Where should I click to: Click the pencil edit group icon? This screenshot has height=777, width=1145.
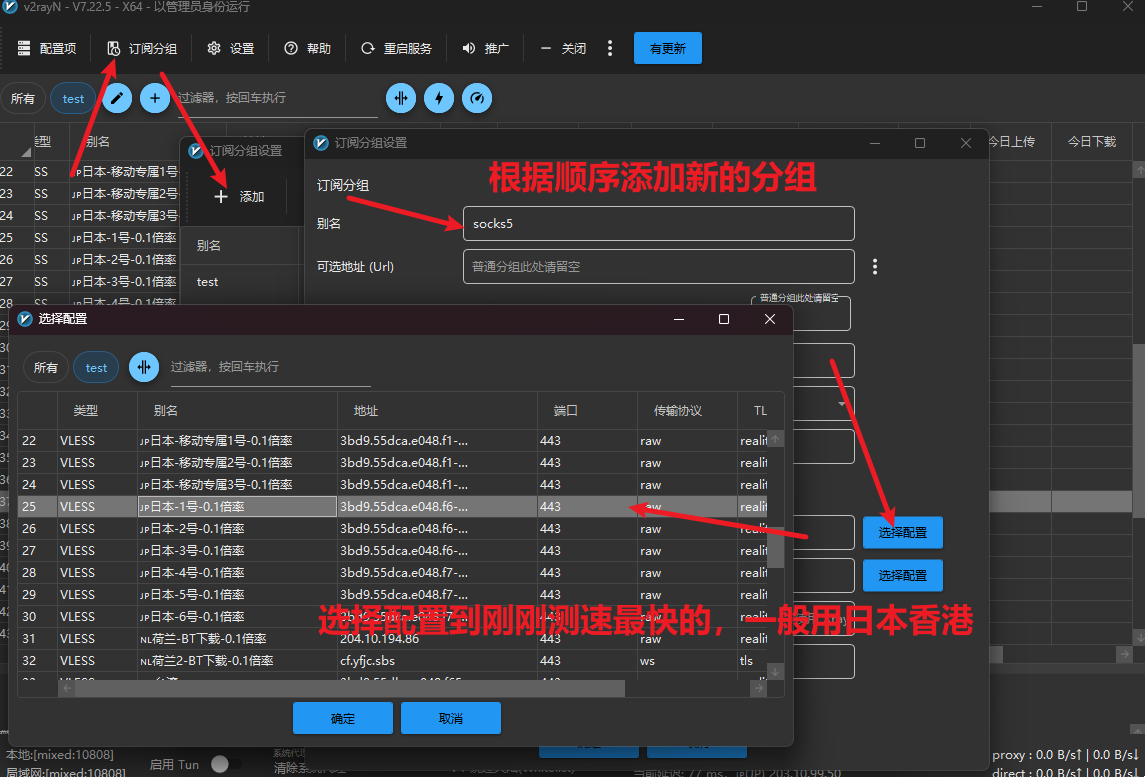click(x=117, y=98)
